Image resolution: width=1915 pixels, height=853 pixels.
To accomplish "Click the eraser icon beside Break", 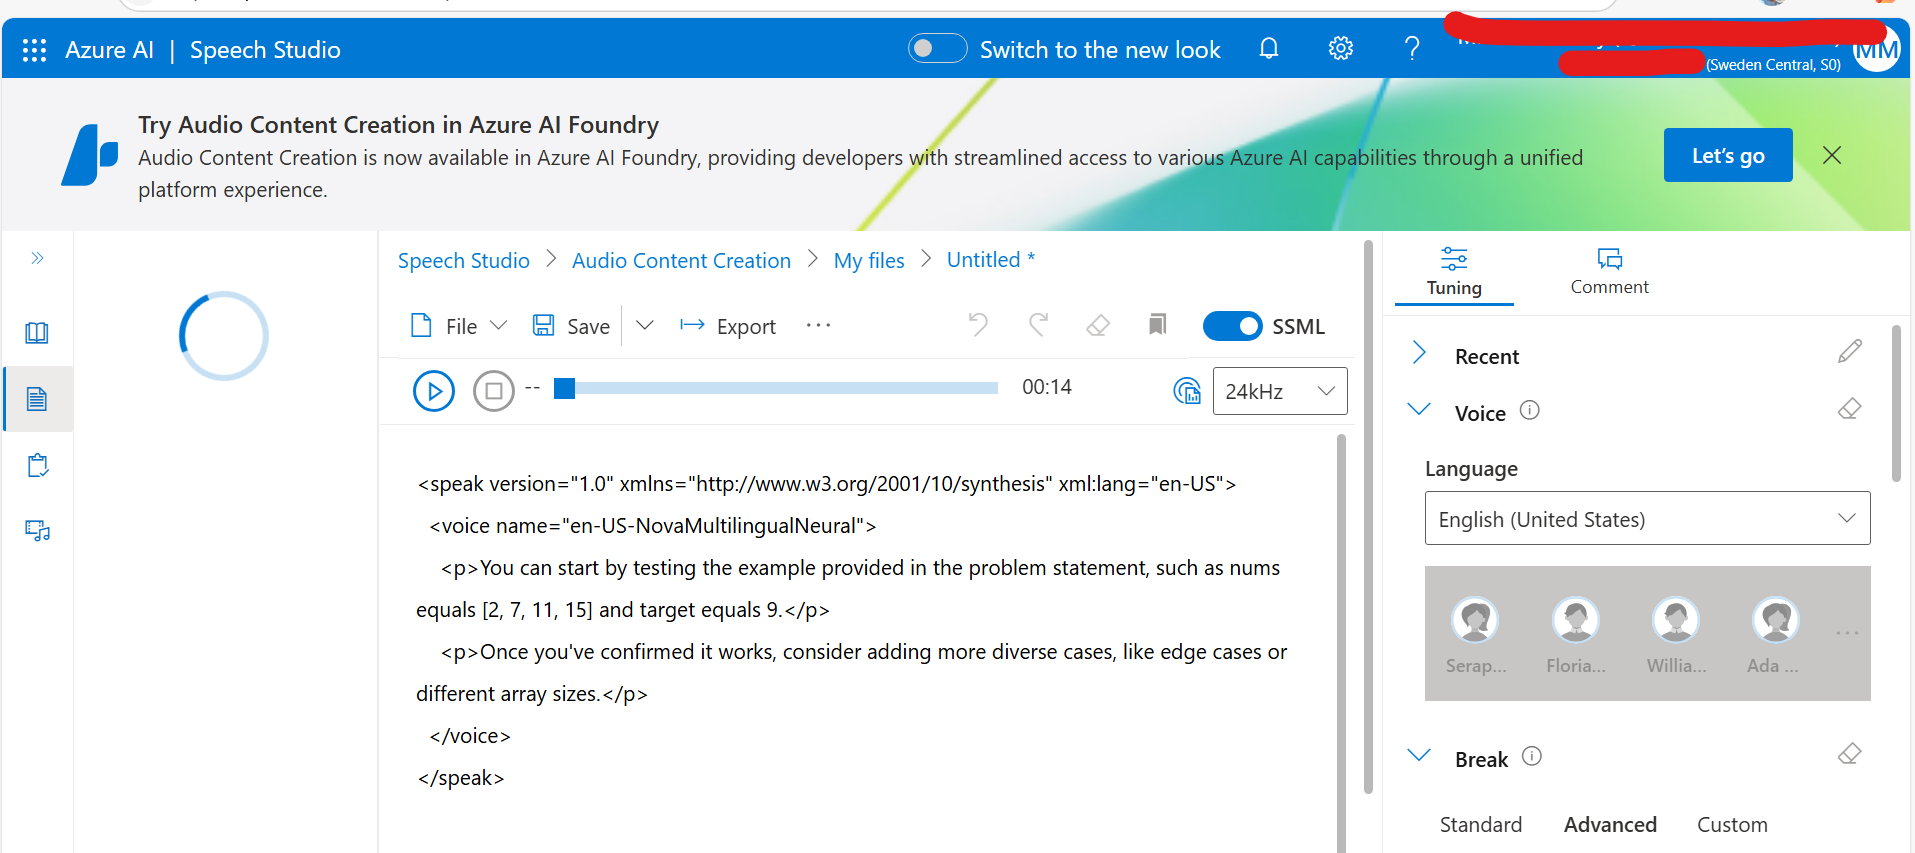I will tap(1850, 754).
